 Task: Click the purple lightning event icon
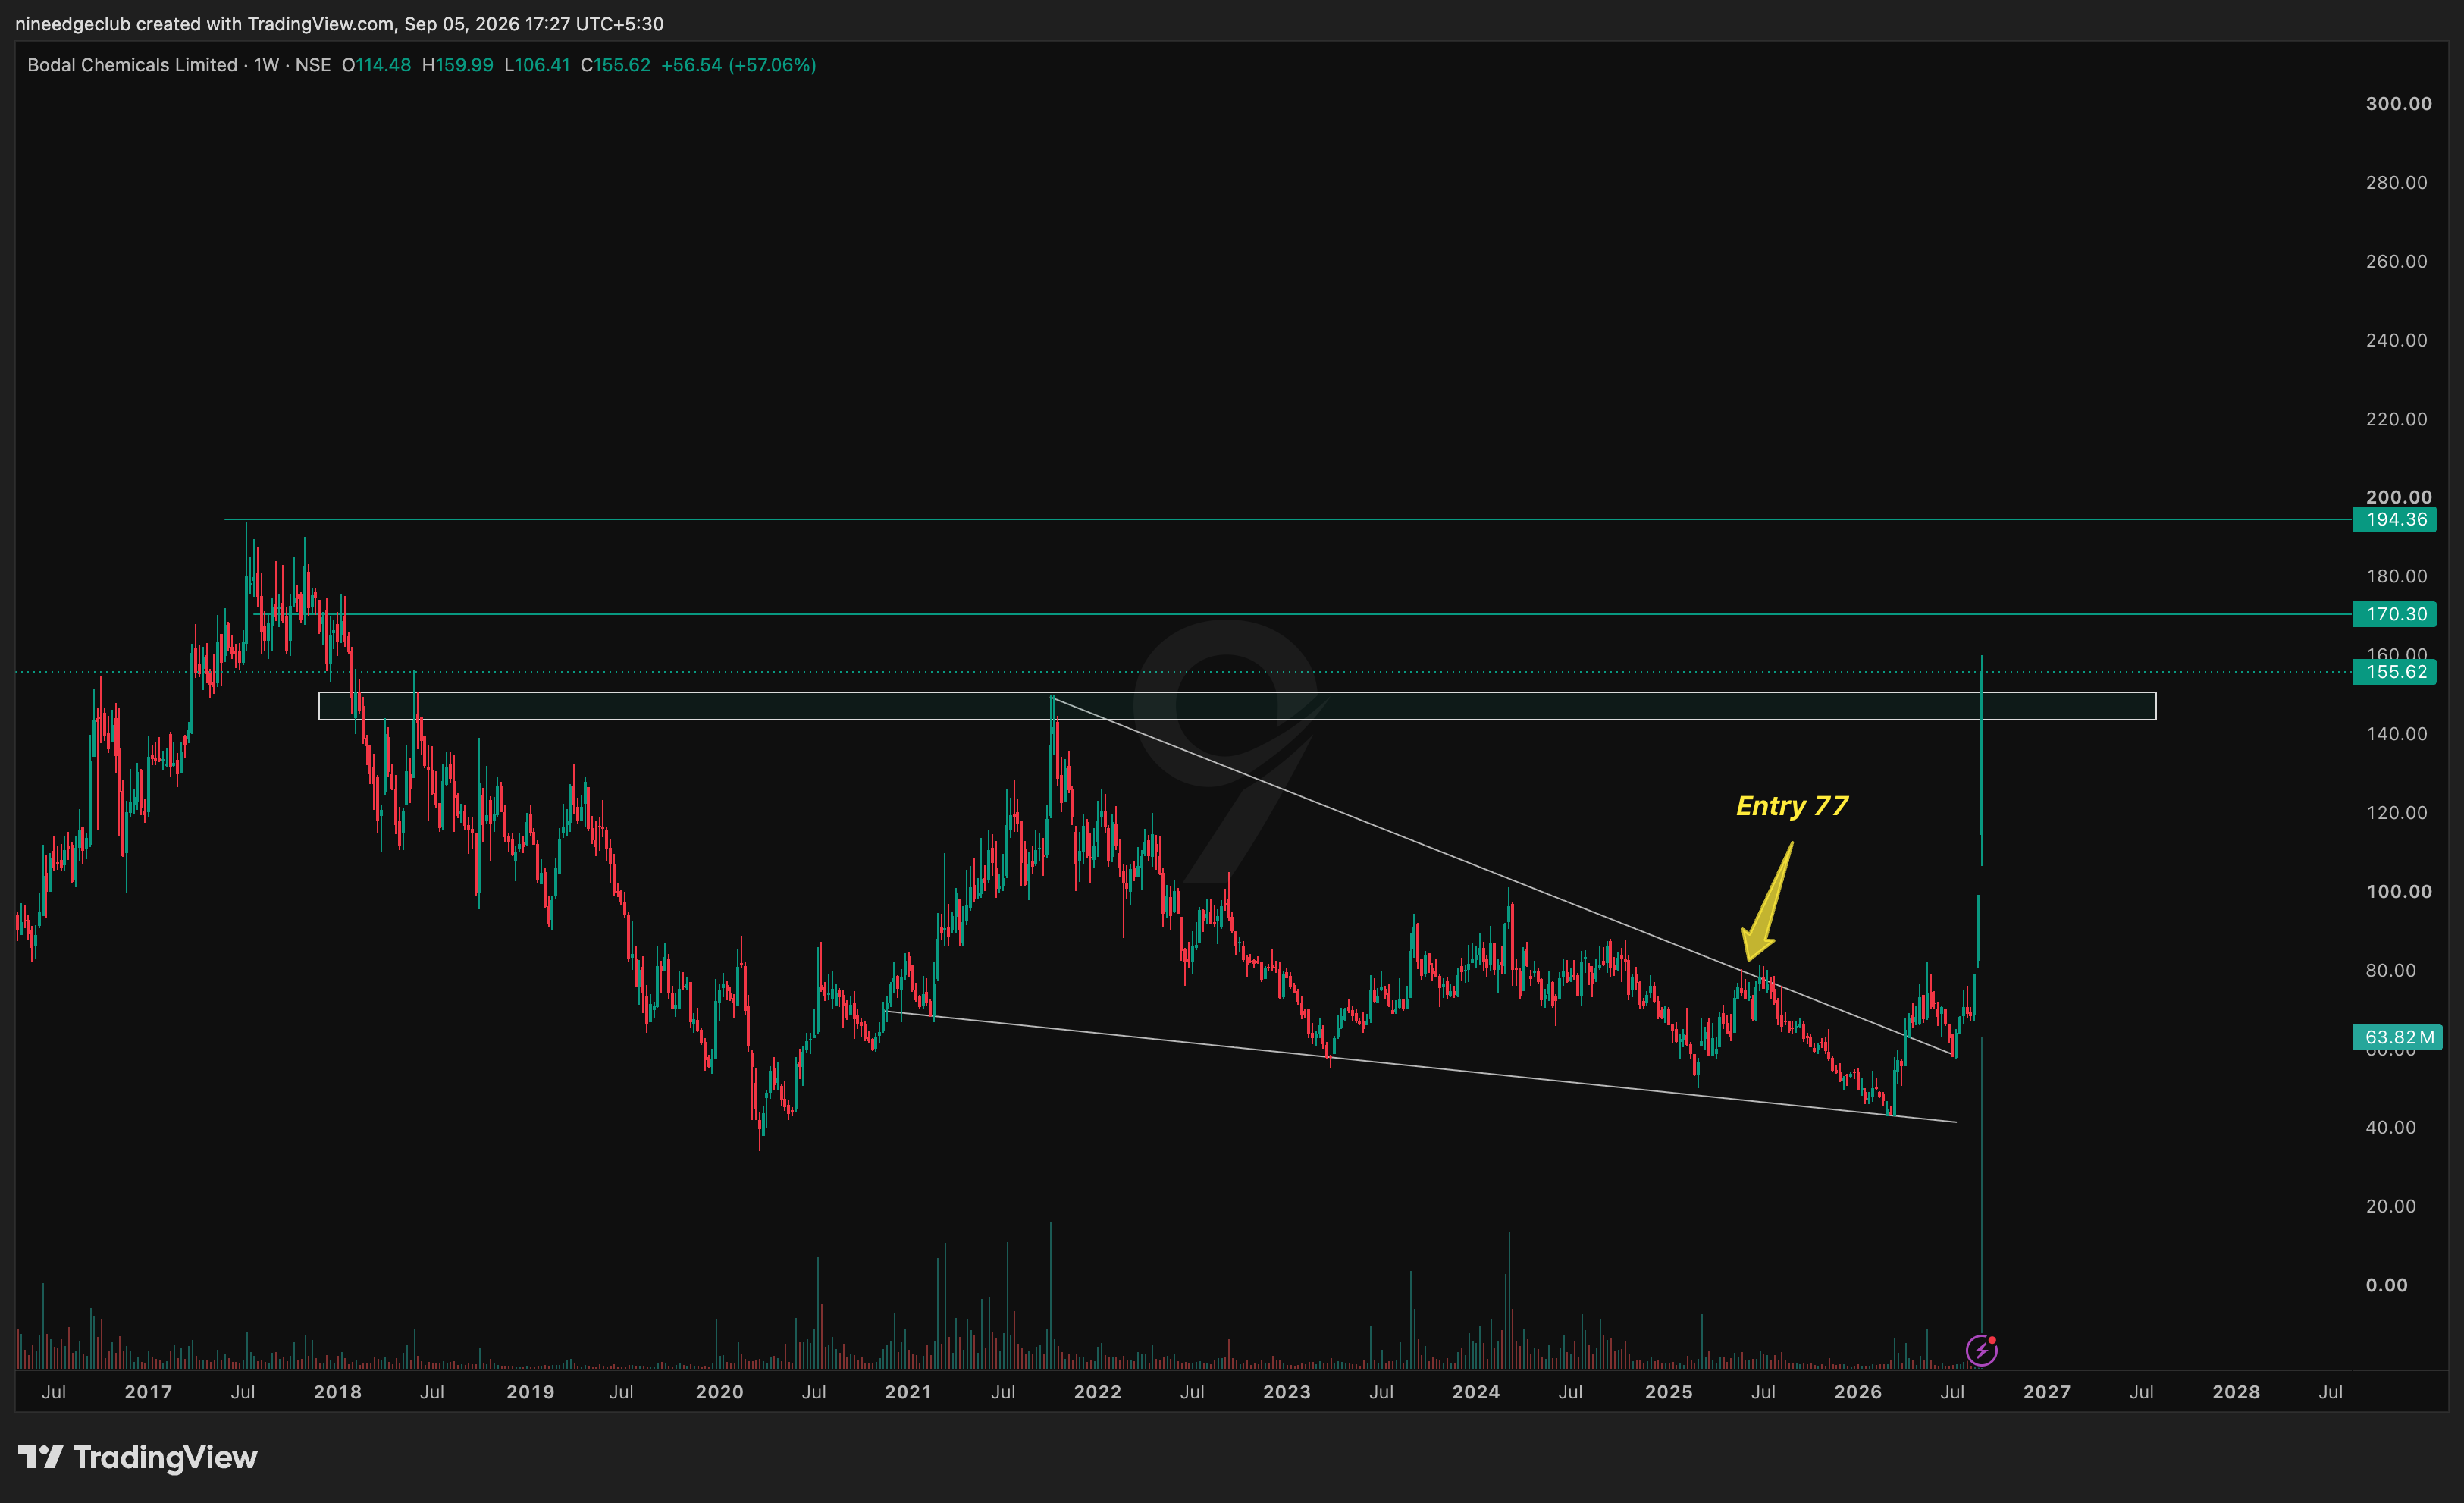tap(1981, 1351)
